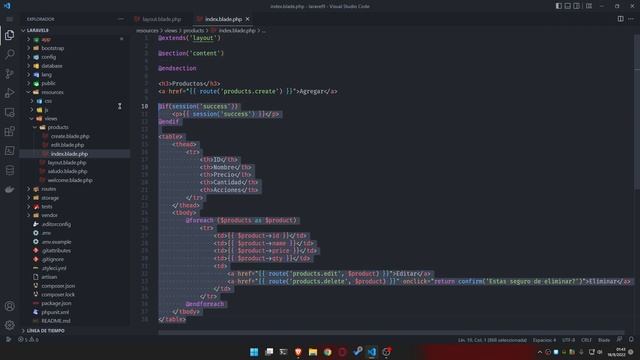Click the products breadcrumb segment
The height and width of the screenshot is (360, 640).
point(193,31)
